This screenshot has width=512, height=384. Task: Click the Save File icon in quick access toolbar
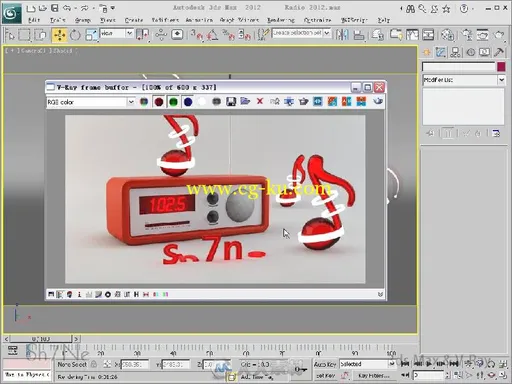54,8
